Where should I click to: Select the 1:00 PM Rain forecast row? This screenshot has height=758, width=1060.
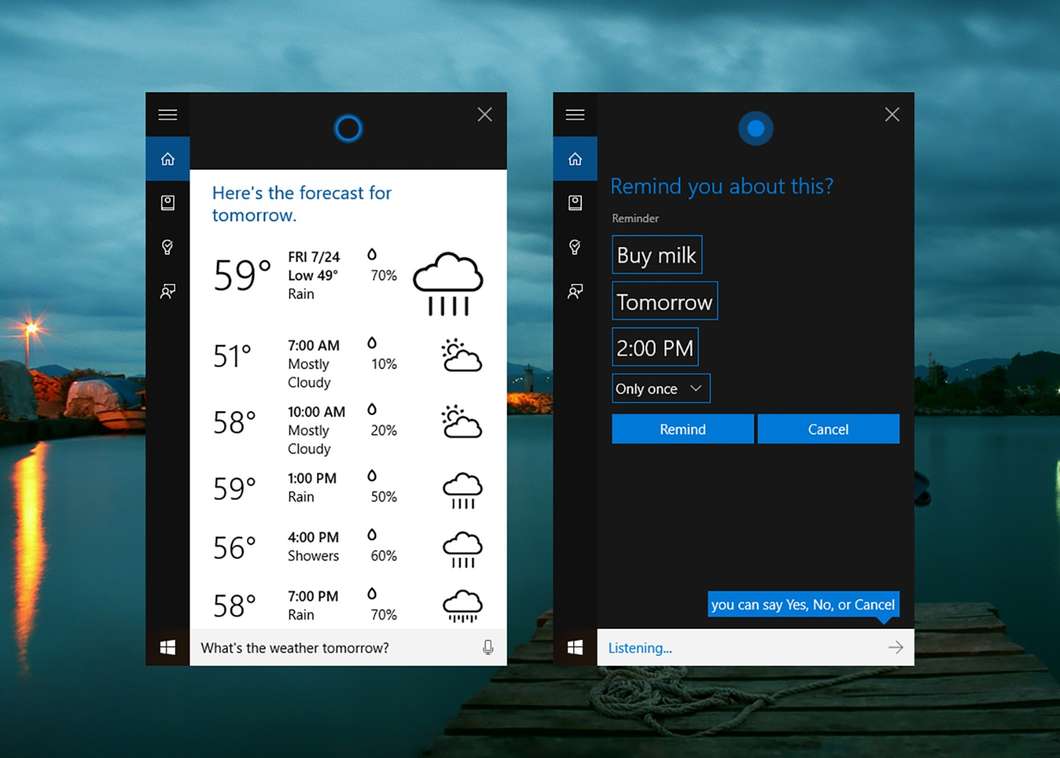coord(348,488)
